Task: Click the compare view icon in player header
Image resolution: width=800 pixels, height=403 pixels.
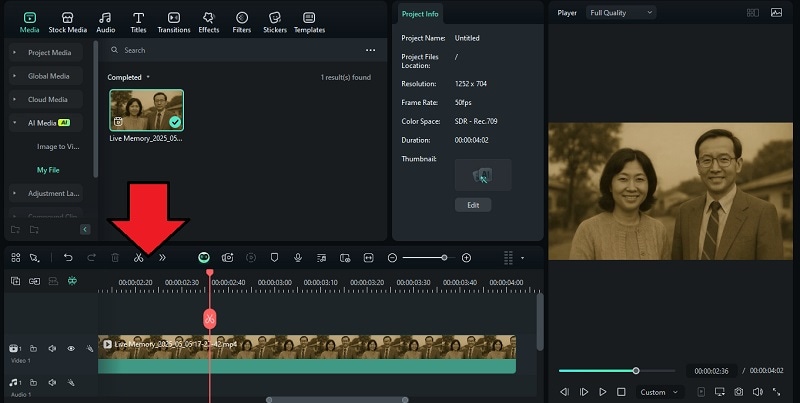Action: pos(753,13)
